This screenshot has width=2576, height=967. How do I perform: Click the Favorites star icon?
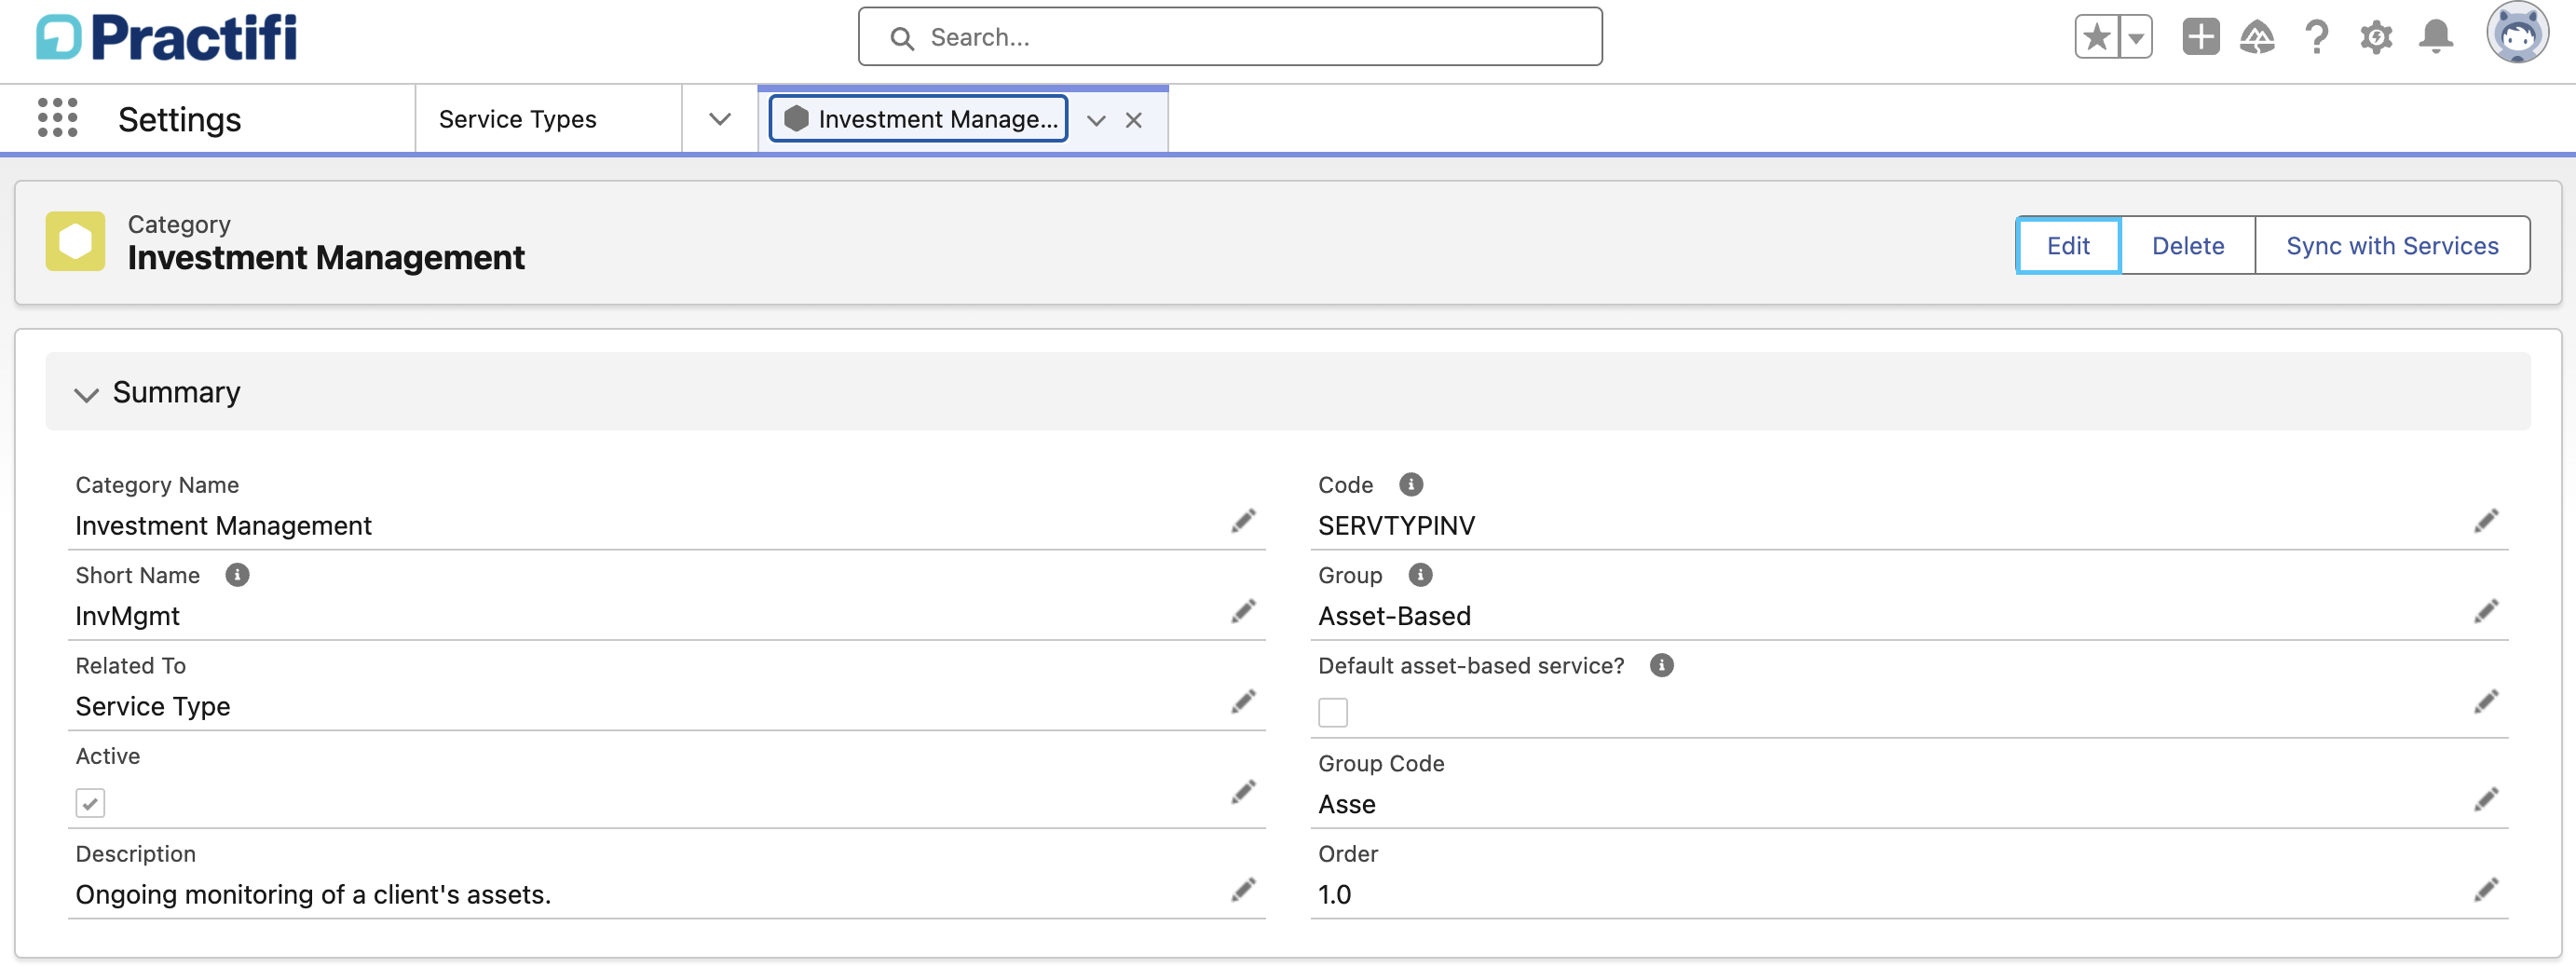[2097, 38]
